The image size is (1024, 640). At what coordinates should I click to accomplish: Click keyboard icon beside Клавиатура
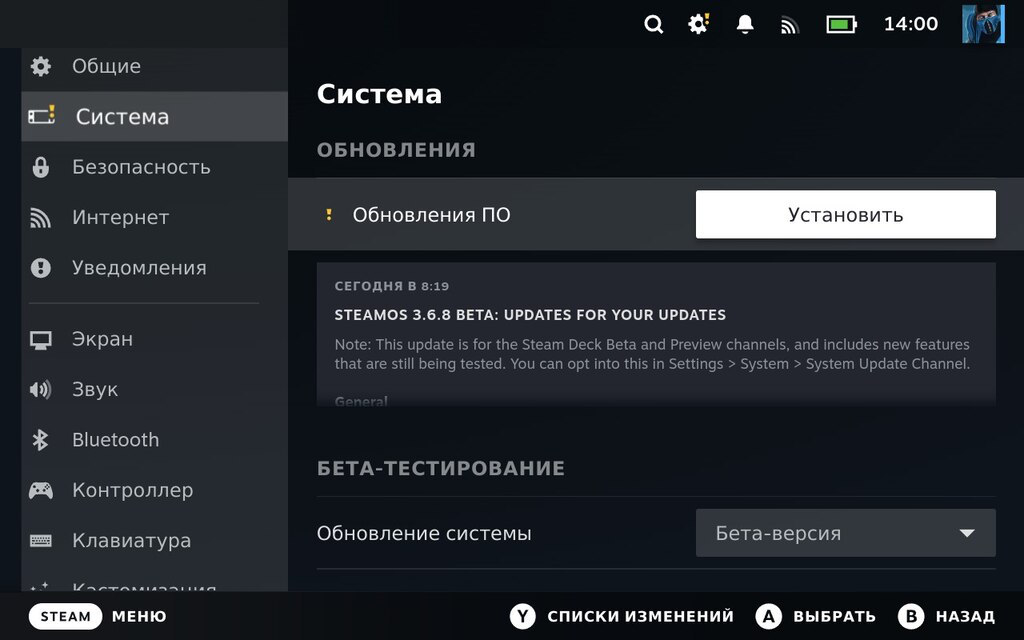pos(40,541)
